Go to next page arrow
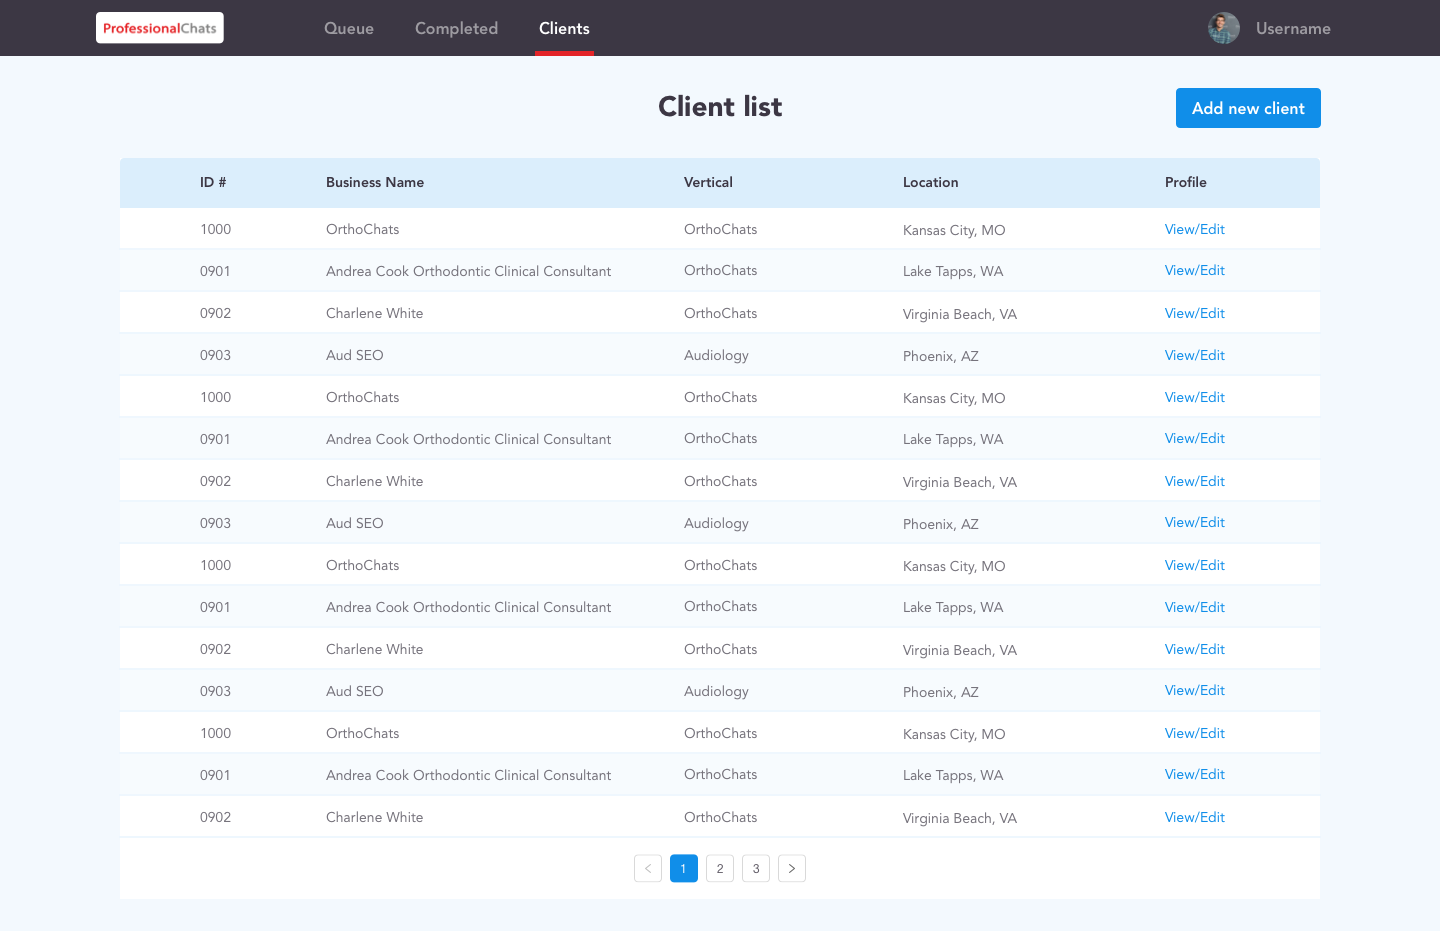Screen dimensions: 1440x931 [x=792, y=868]
